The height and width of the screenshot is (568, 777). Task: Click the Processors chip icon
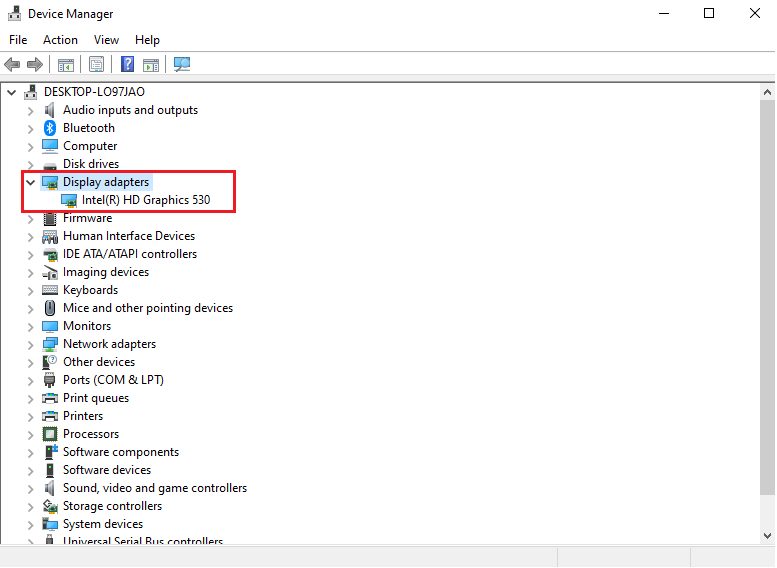pos(50,434)
